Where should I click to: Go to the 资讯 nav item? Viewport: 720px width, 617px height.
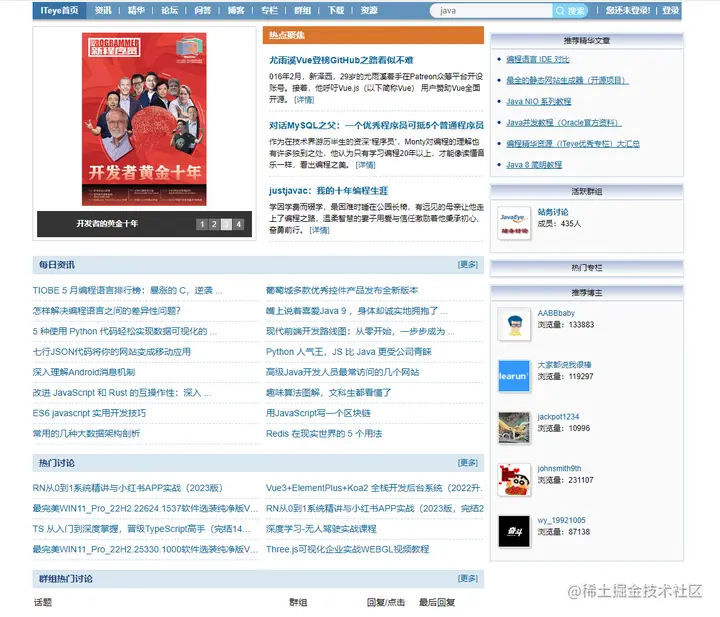point(103,10)
